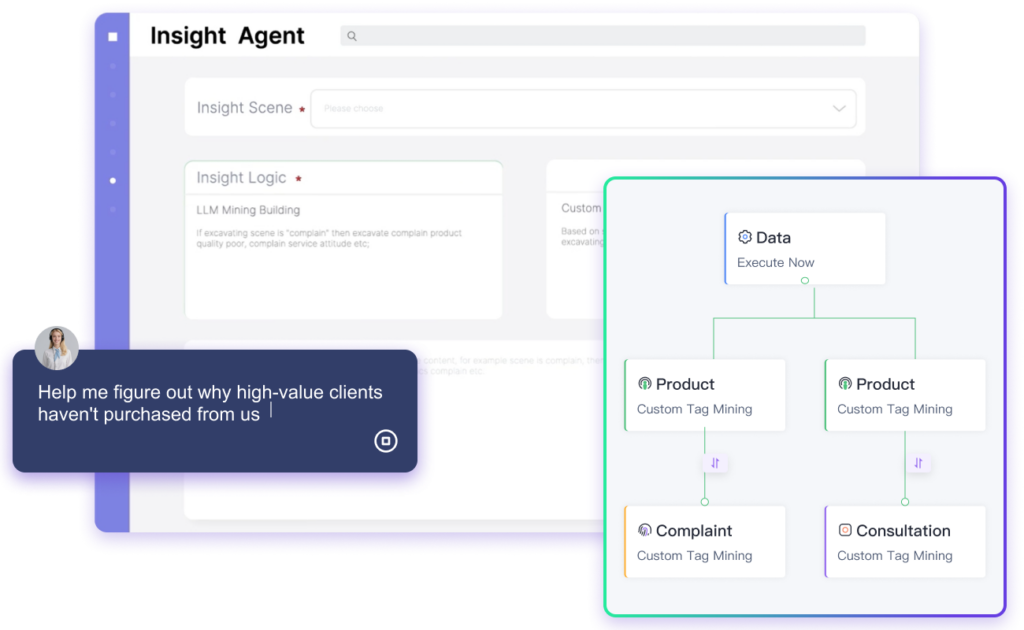Screen dimensions: 1024x630
Task: Select the highlighted white dot in sidebar
Action: 112,181
